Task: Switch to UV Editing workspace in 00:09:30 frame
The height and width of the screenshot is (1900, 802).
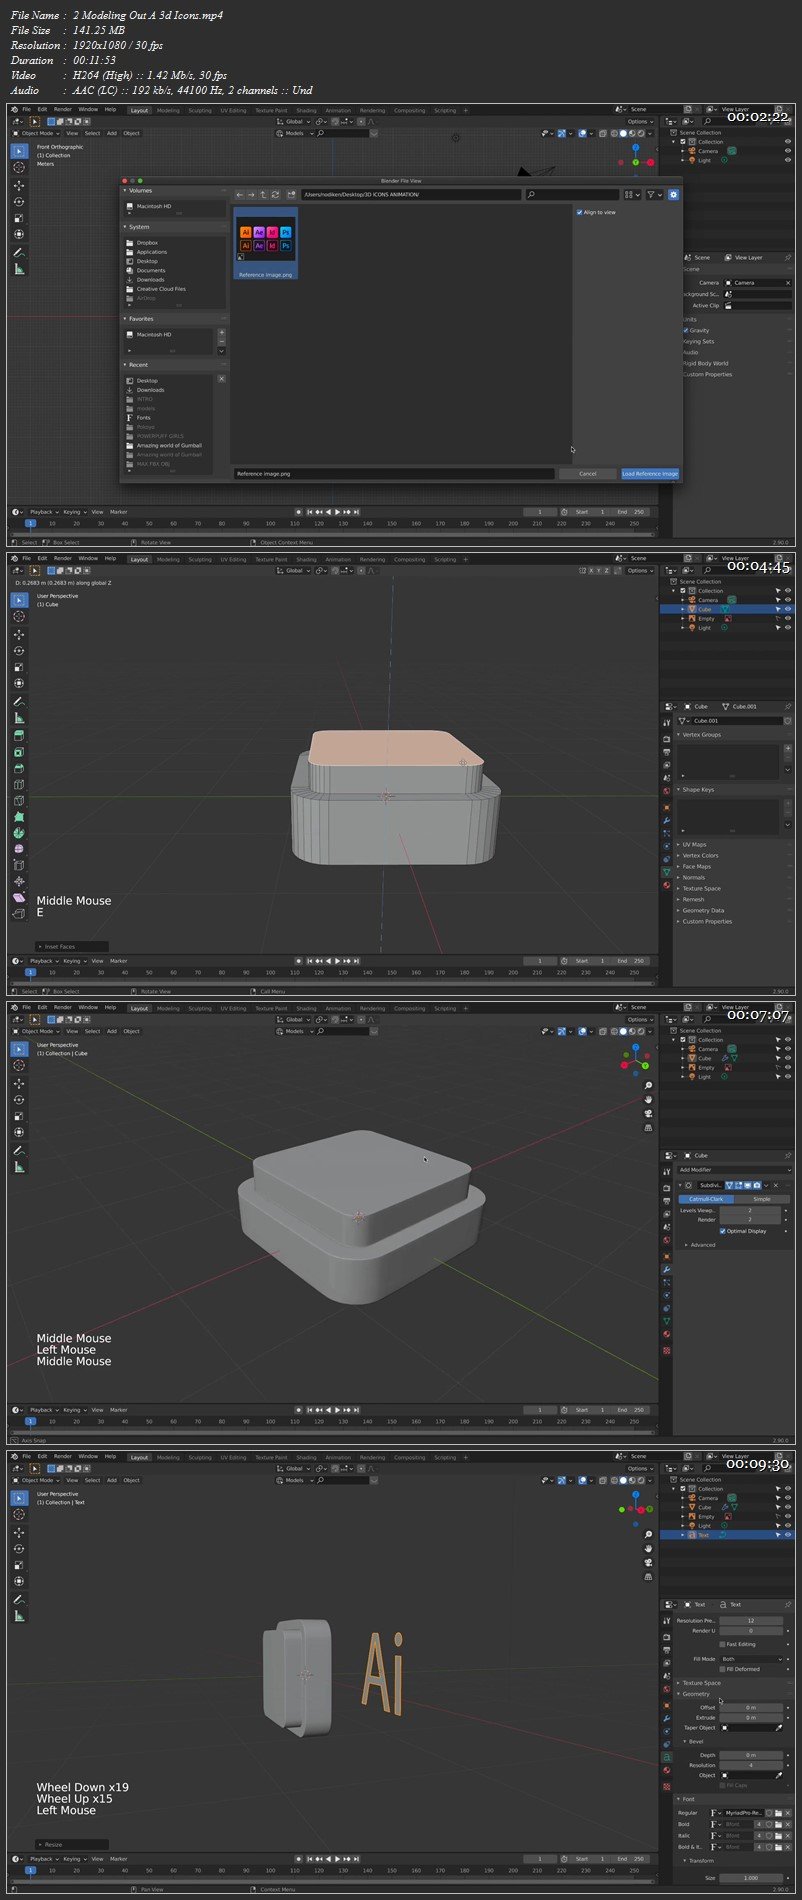Action: (233, 1457)
